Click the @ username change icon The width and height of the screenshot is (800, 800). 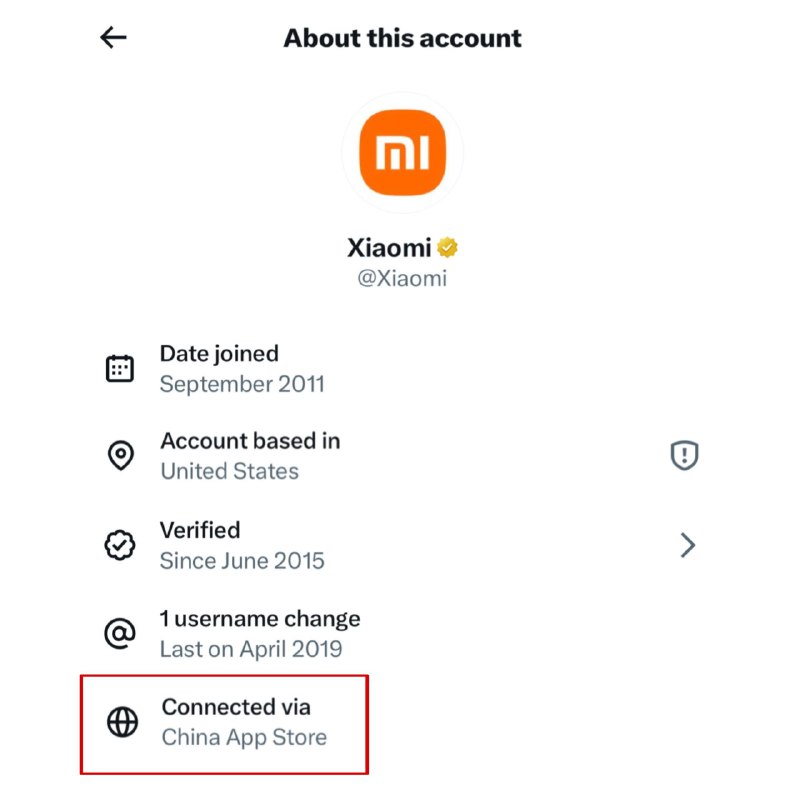(x=120, y=633)
